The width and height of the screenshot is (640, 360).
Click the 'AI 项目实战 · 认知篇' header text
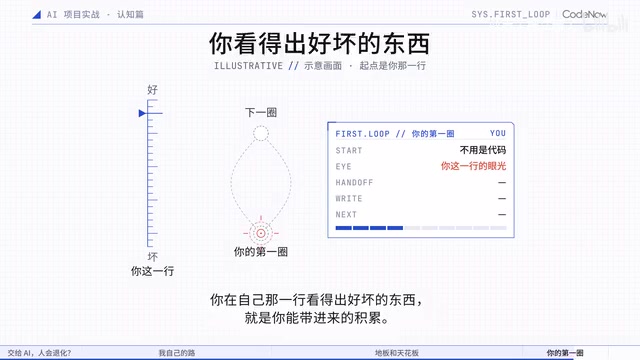pyautogui.click(x=95, y=15)
